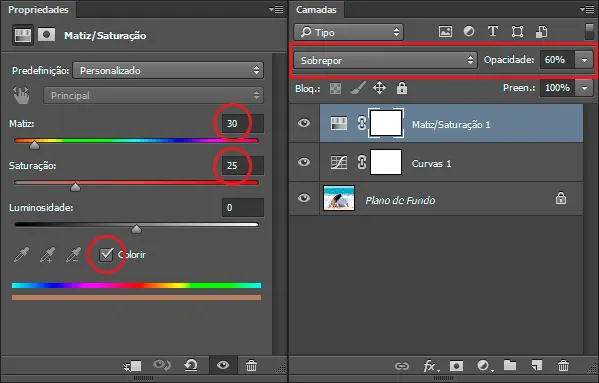Hide the Plano de Fundo layer

click(304, 198)
